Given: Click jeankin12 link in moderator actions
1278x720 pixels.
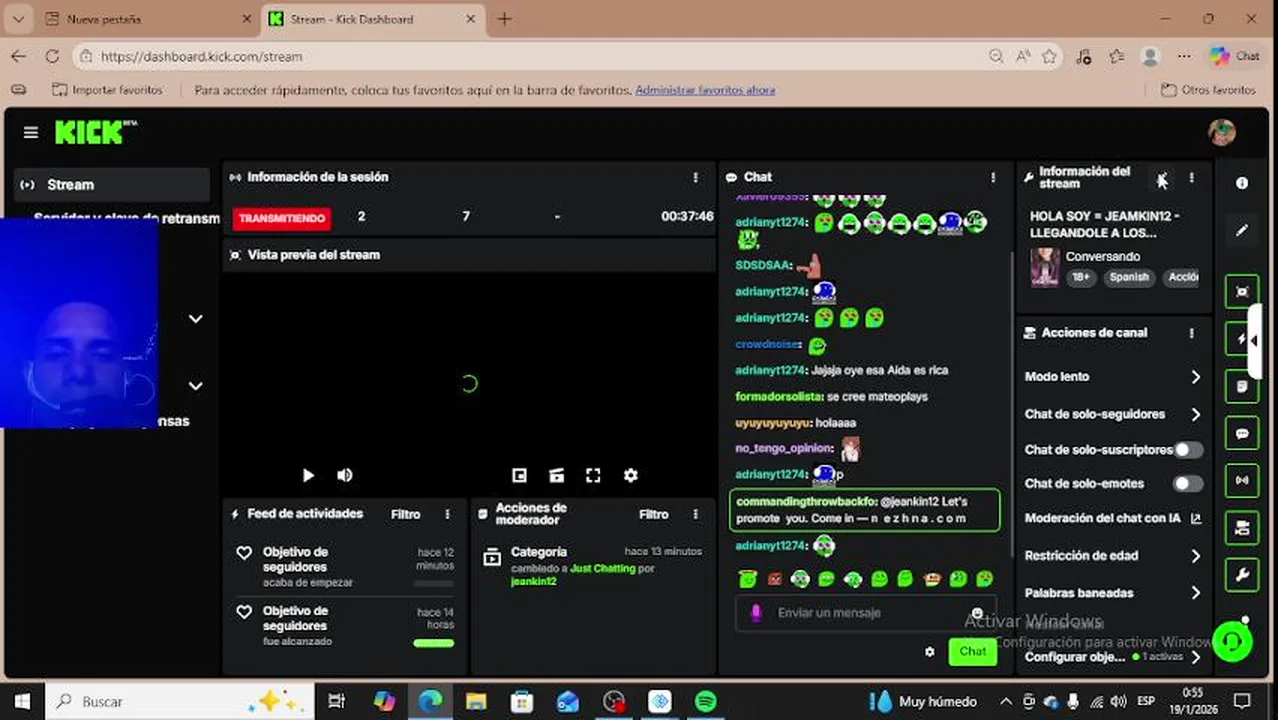Looking at the screenshot, I should pyautogui.click(x=533, y=582).
